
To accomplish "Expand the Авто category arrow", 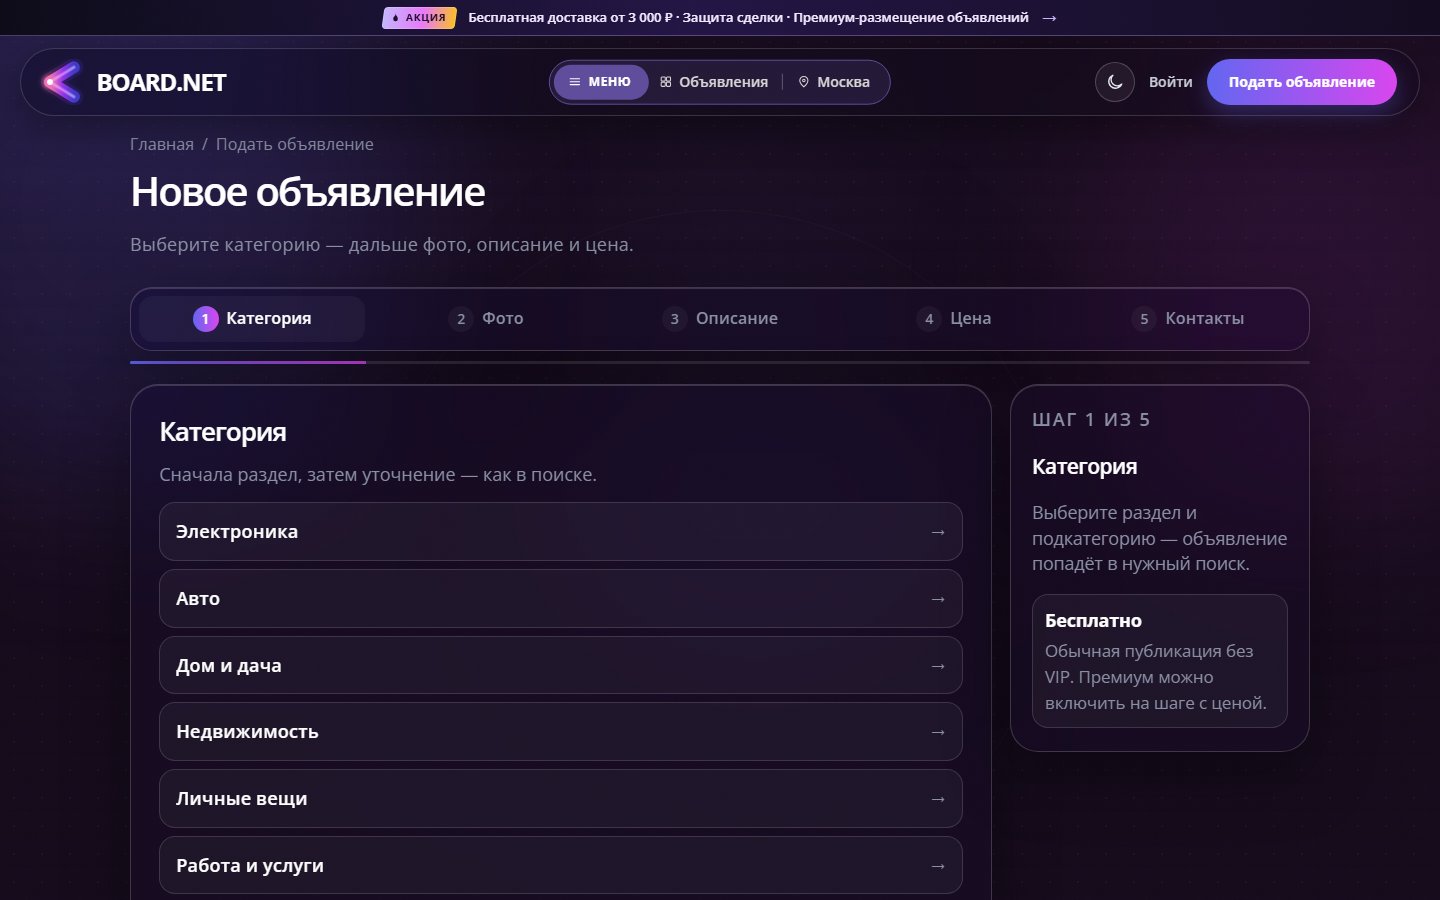I will (938, 599).
